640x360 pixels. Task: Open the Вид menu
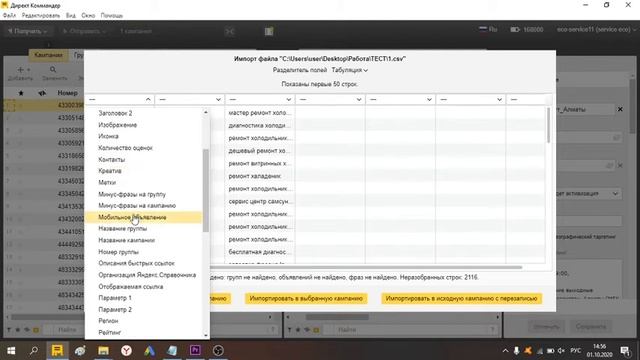(71, 16)
